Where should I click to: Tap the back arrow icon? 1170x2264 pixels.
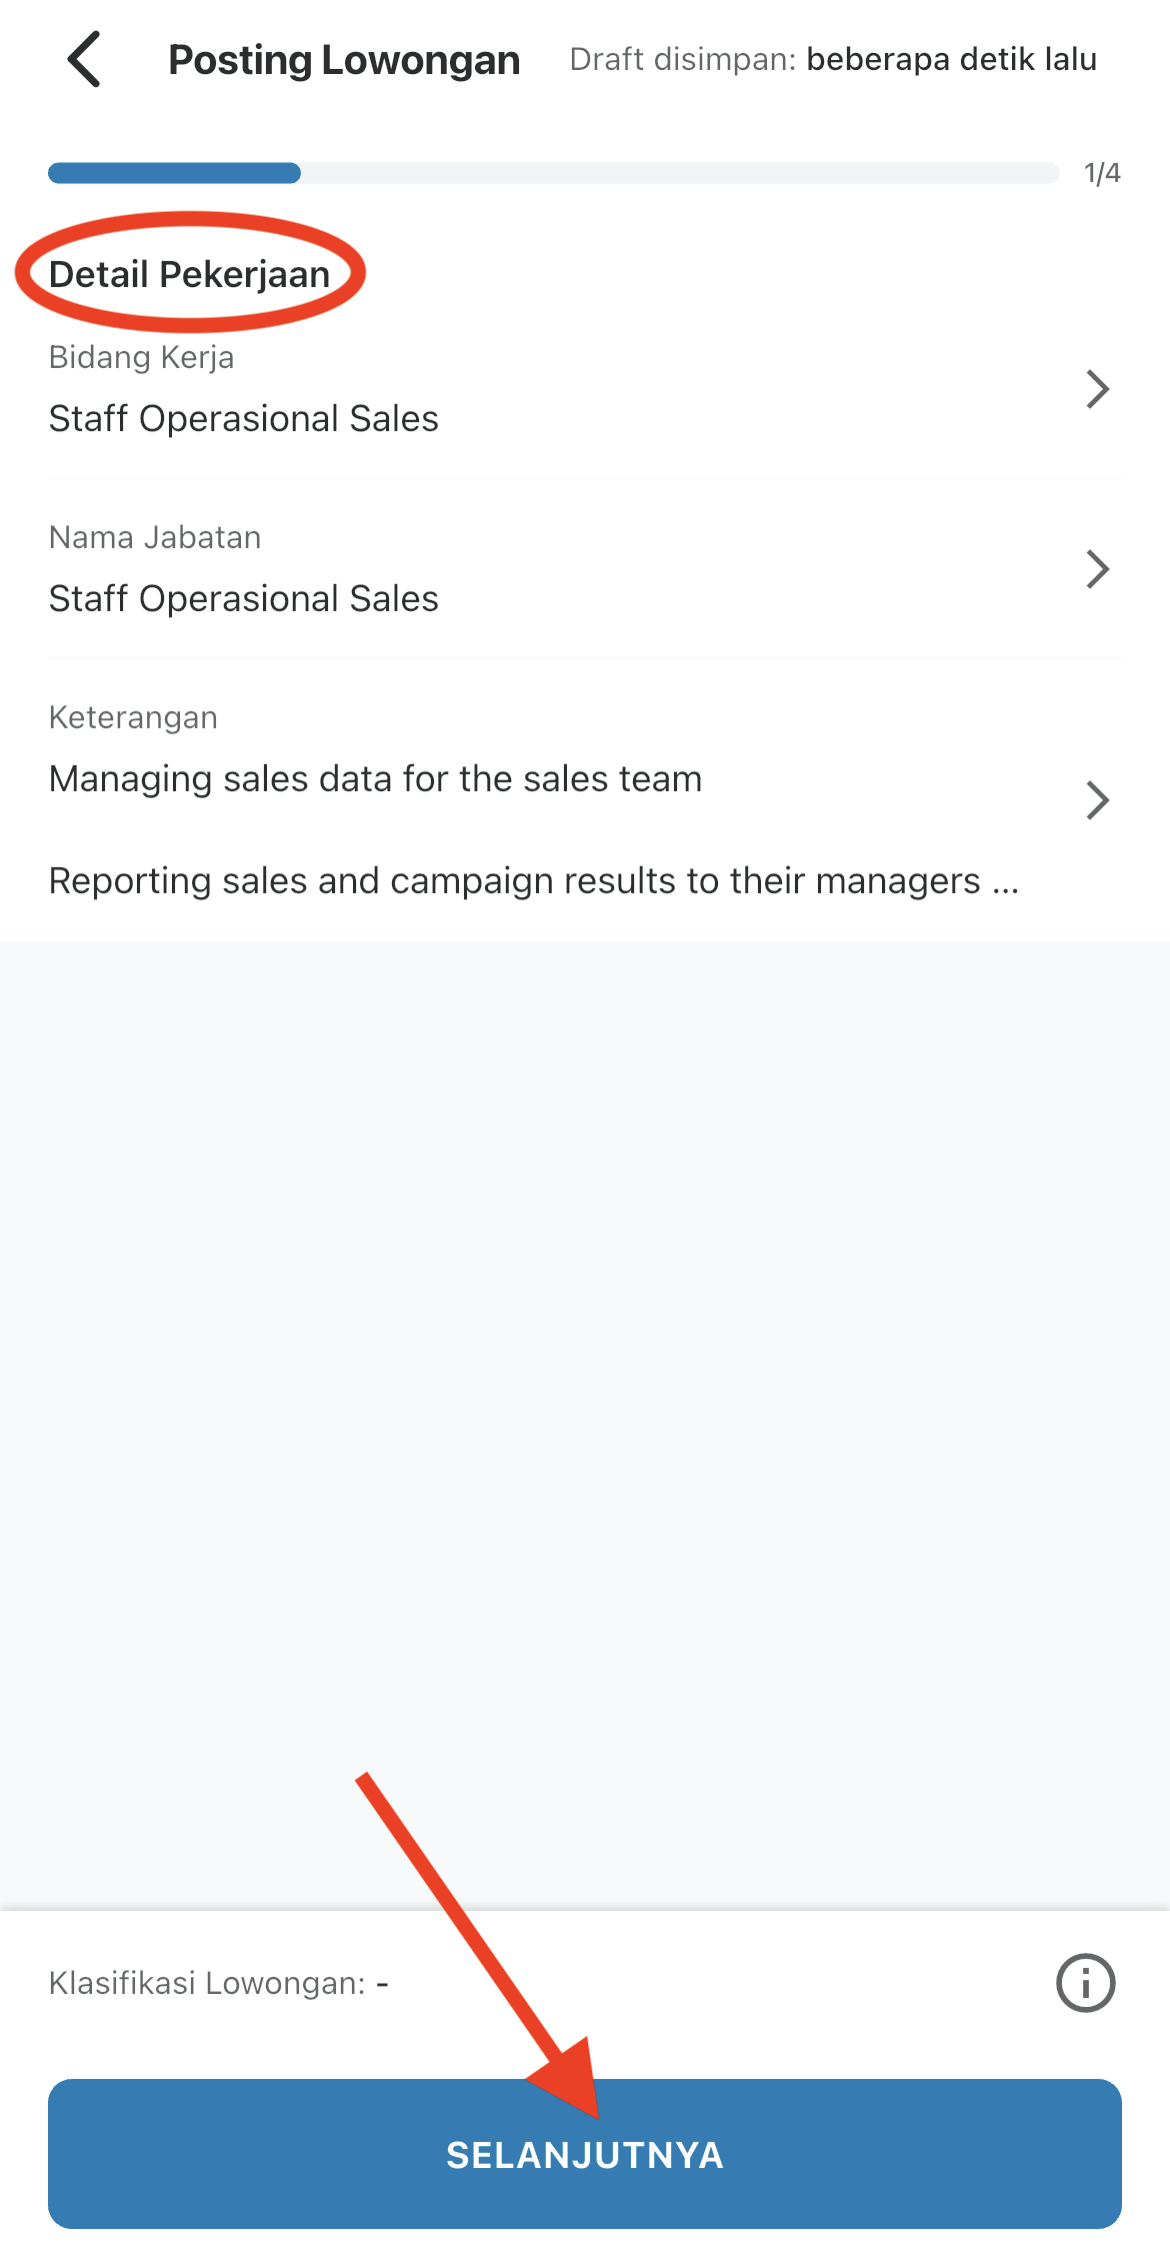(85, 60)
